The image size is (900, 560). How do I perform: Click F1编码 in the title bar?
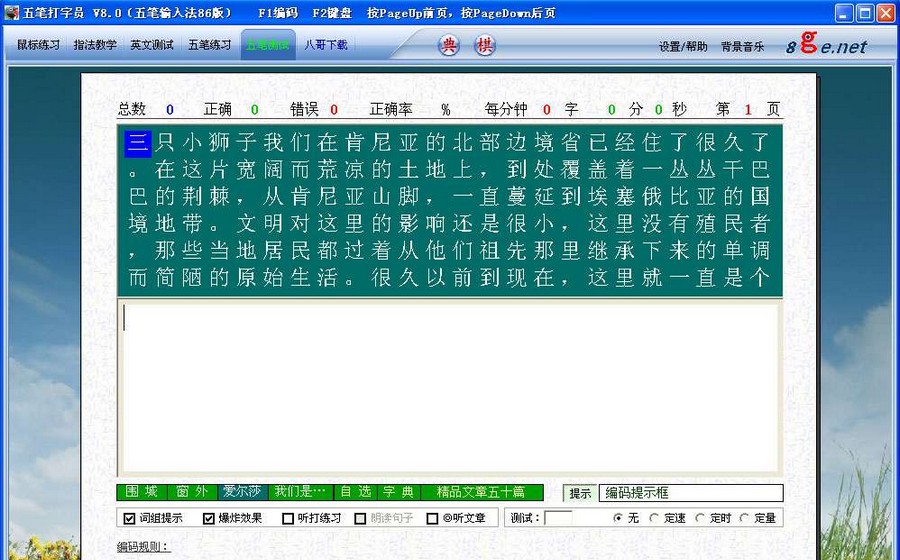278,13
